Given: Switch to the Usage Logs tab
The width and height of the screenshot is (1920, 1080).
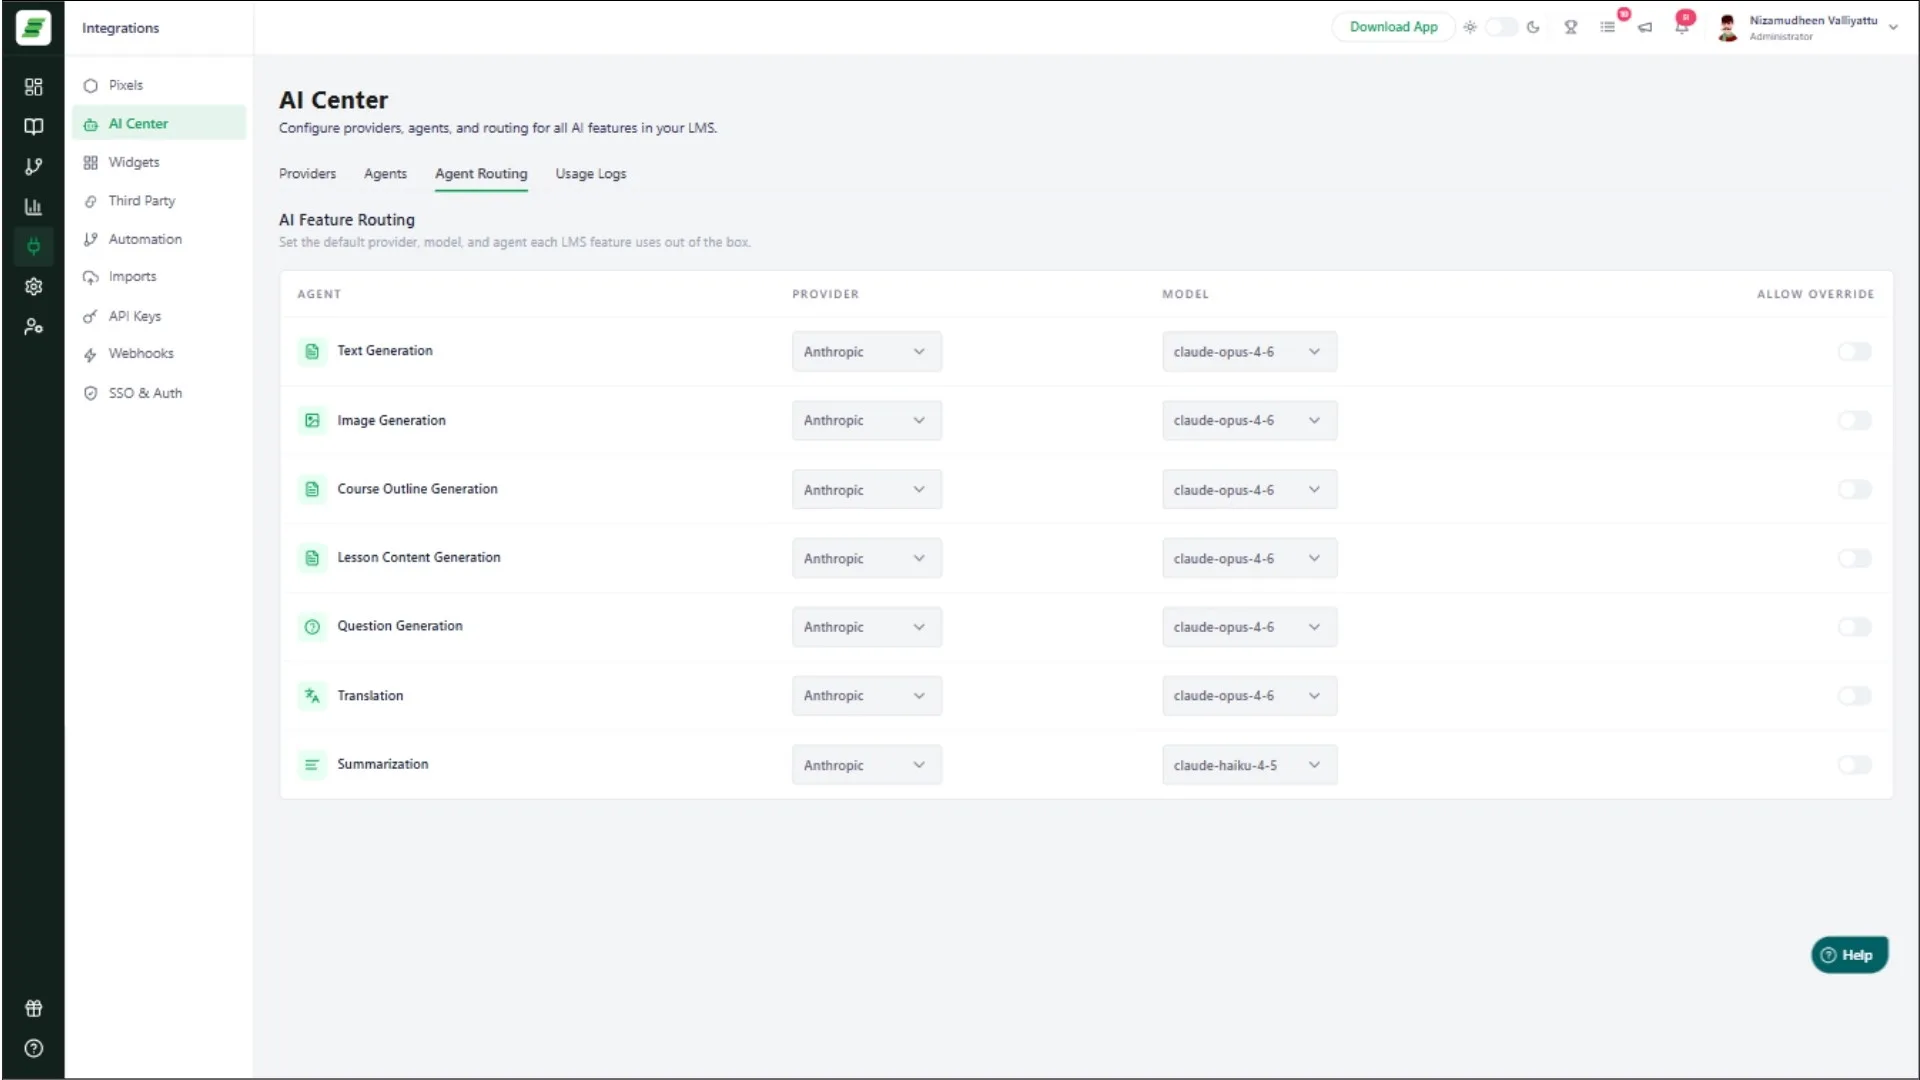Looking at the screenshot, I should tap(591, 174).
